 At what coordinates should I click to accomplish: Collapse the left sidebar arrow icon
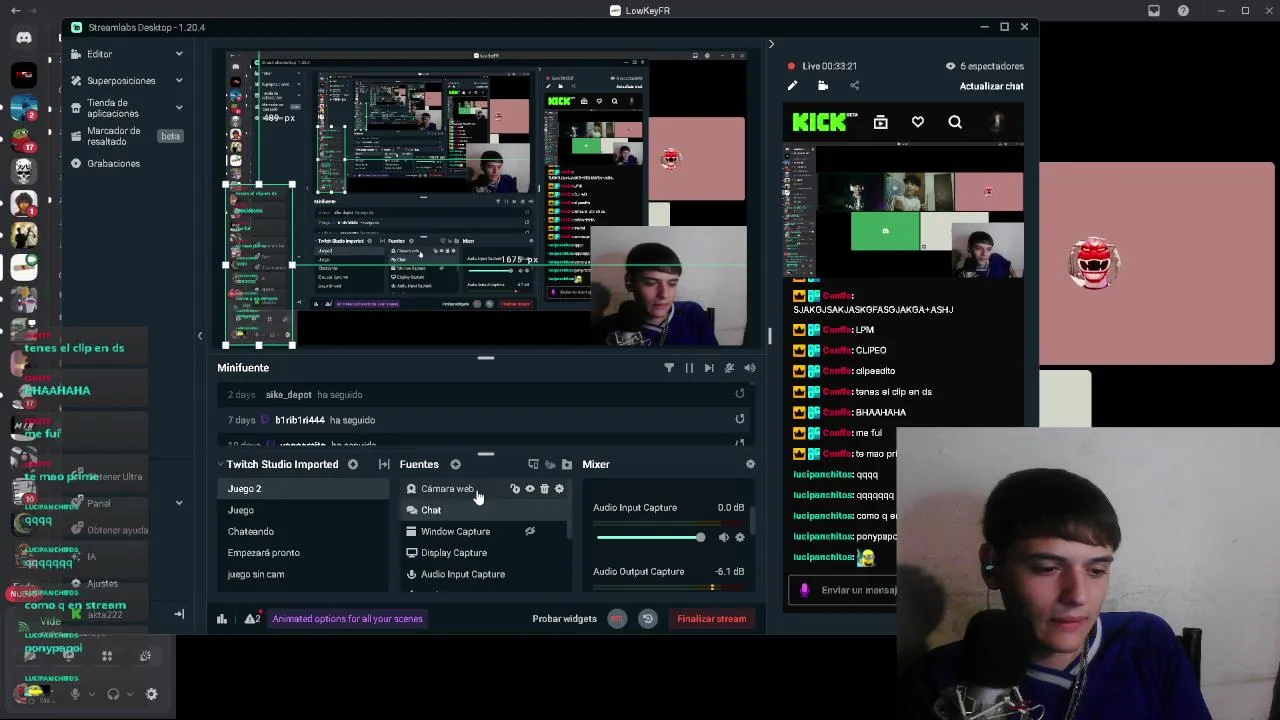pos(179,614)
